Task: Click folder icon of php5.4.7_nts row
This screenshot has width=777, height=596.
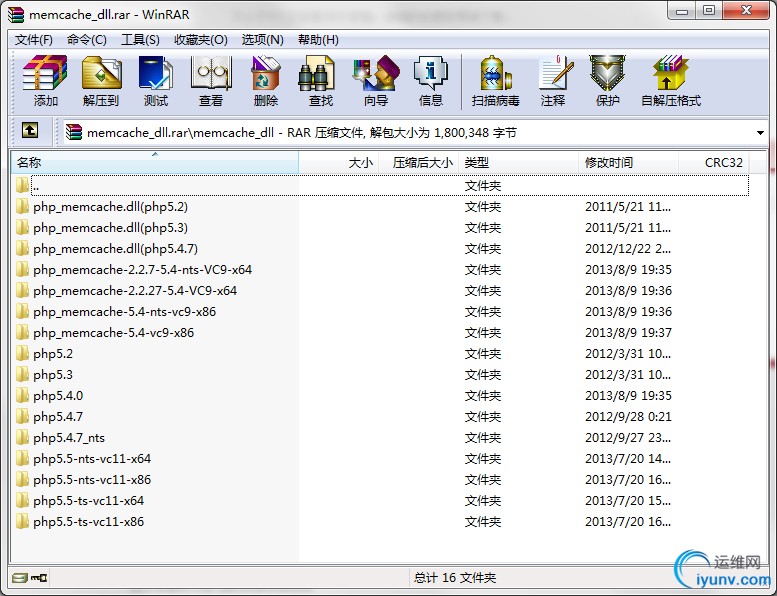Action: (x=22, y=438)
